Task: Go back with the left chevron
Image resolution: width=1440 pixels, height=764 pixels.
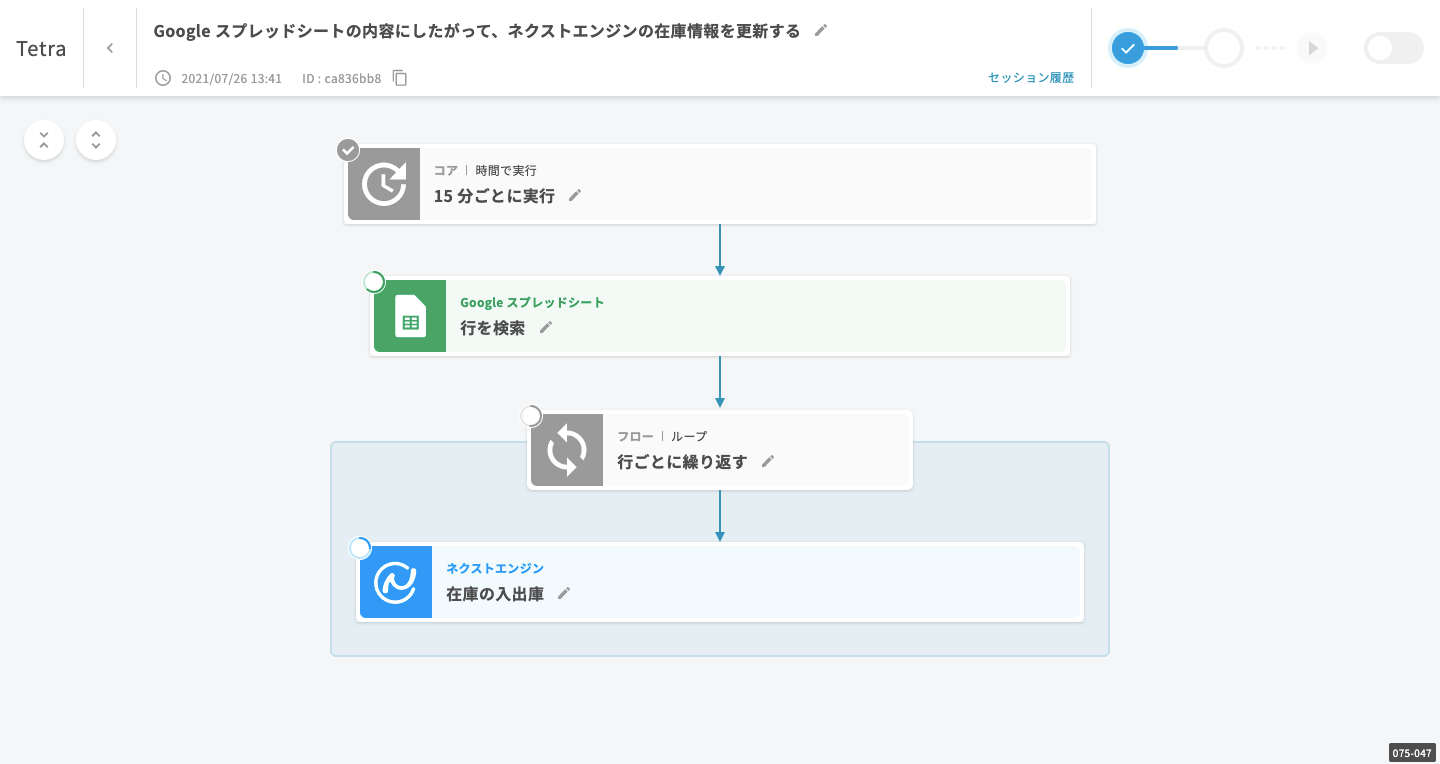Action: (x=110, y=48)
